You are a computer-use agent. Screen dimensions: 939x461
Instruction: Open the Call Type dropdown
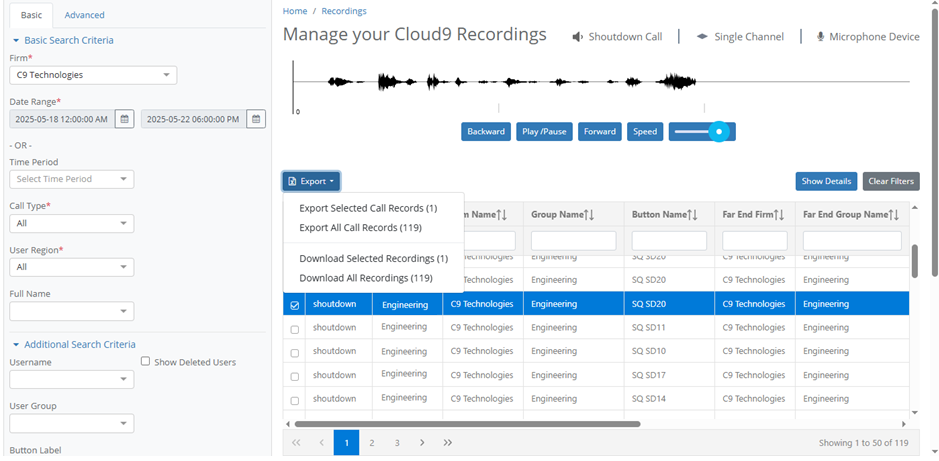tap(72, 223)
